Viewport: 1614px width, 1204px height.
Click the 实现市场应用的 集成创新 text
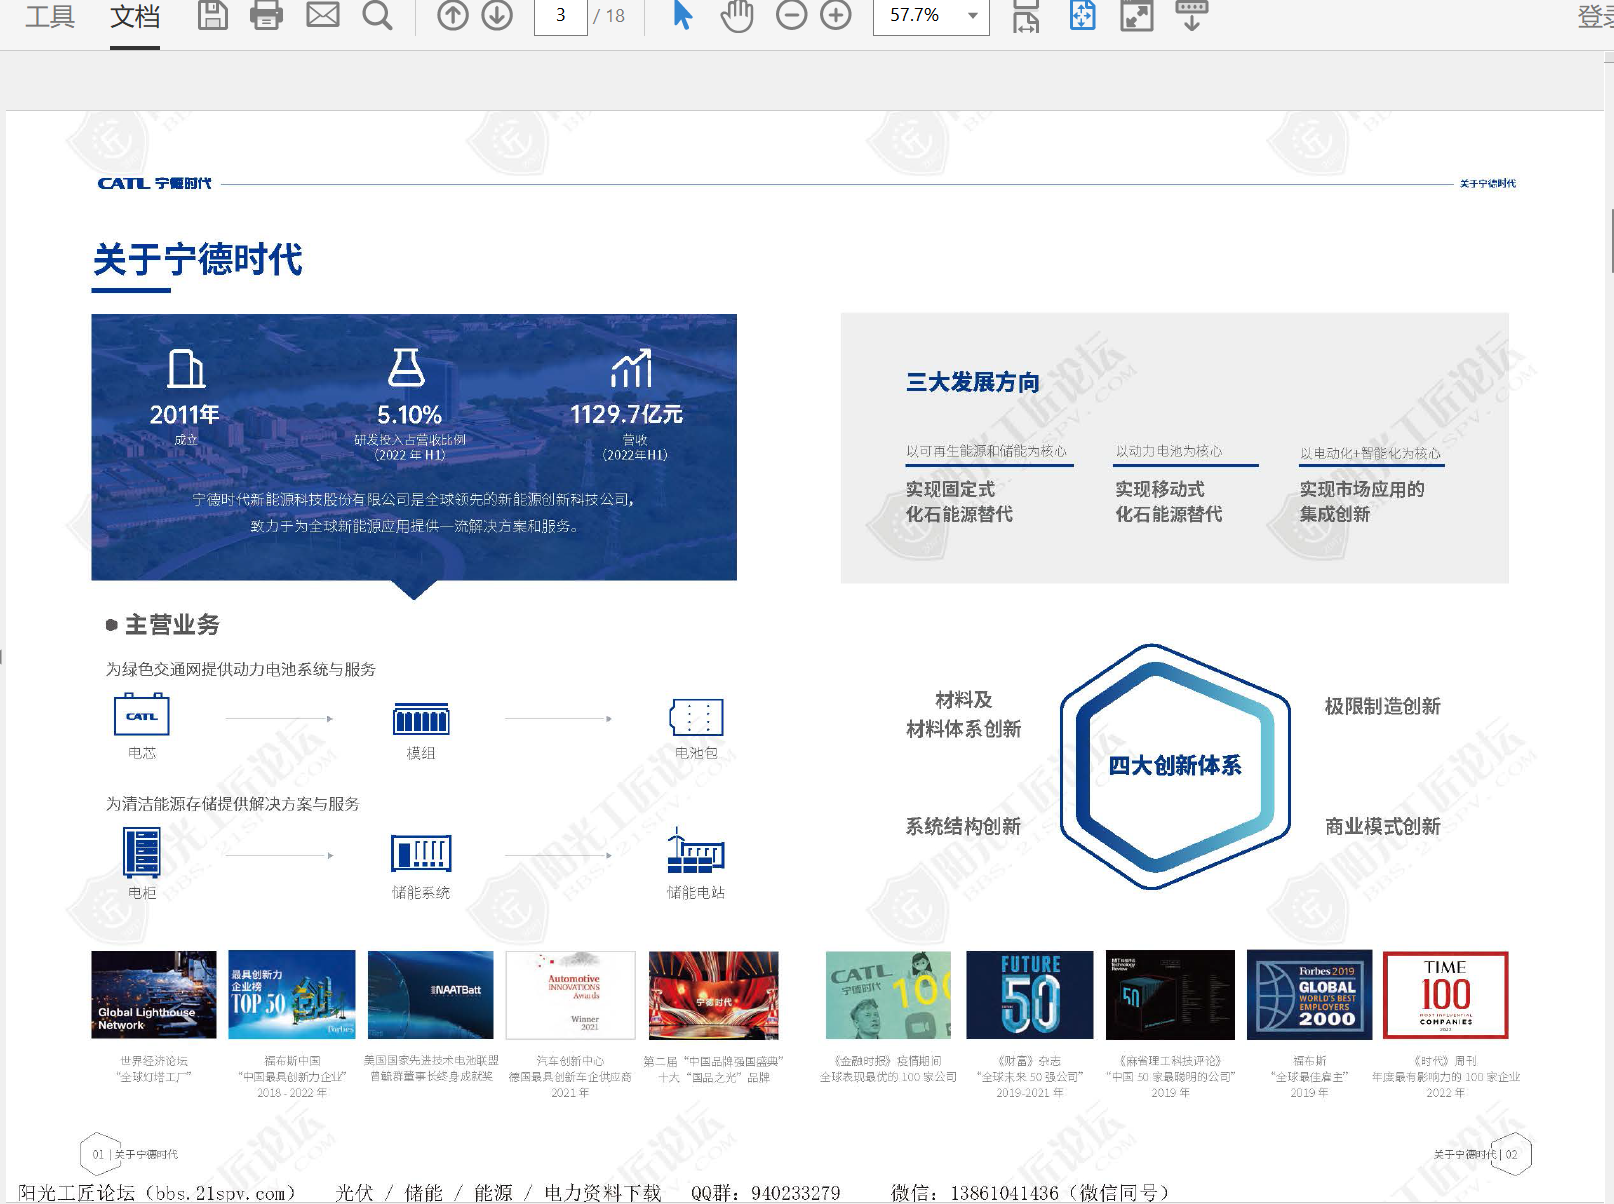[1362, 501]
